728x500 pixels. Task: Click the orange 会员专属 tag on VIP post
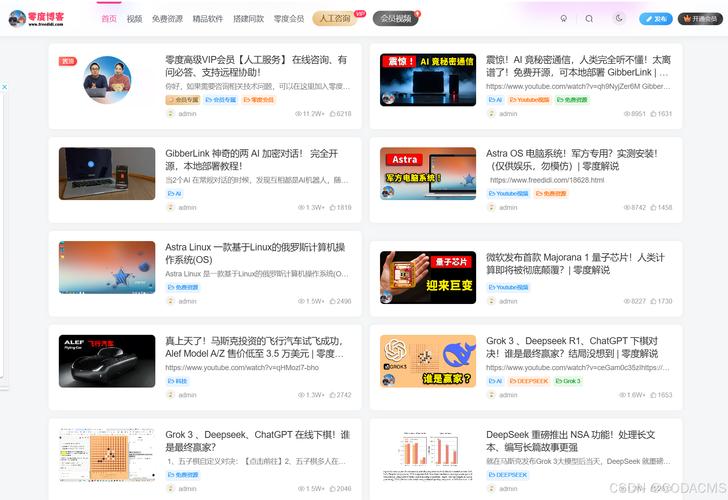point(183,100)
